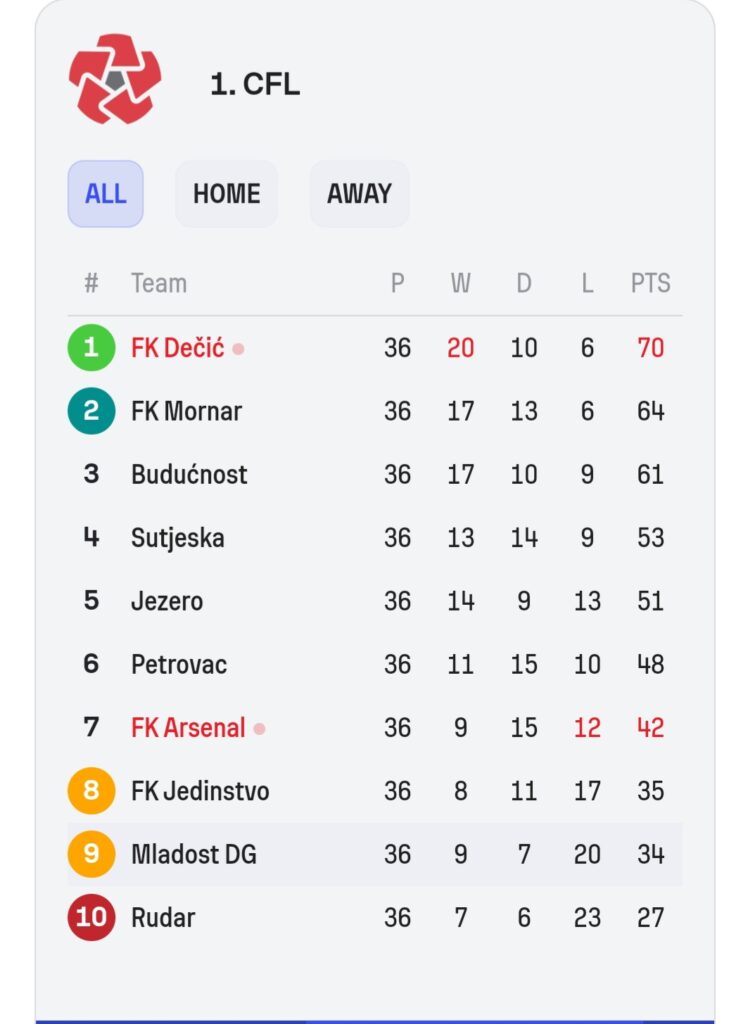Switch to the HOME standings tab

(x=227, y=194)
